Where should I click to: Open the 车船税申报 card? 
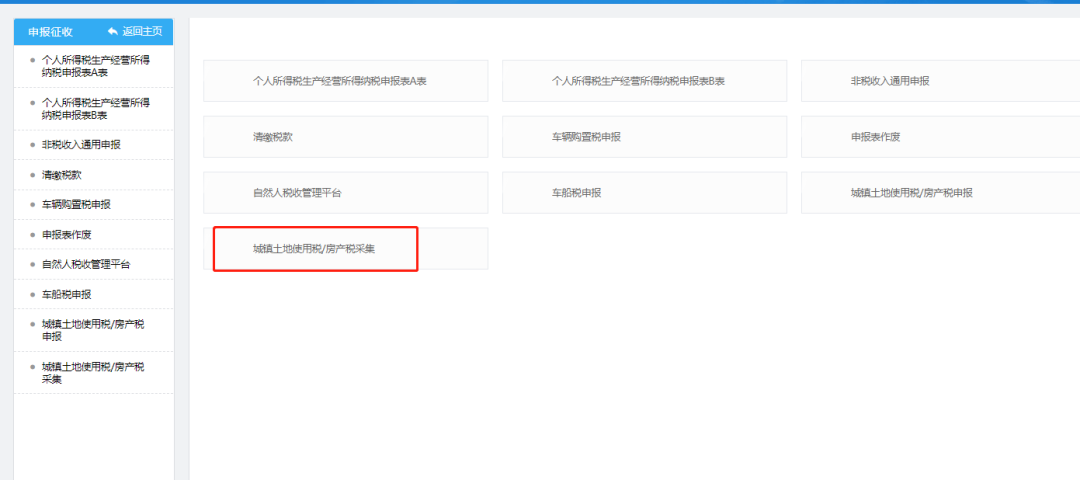[x=645, y=193]
